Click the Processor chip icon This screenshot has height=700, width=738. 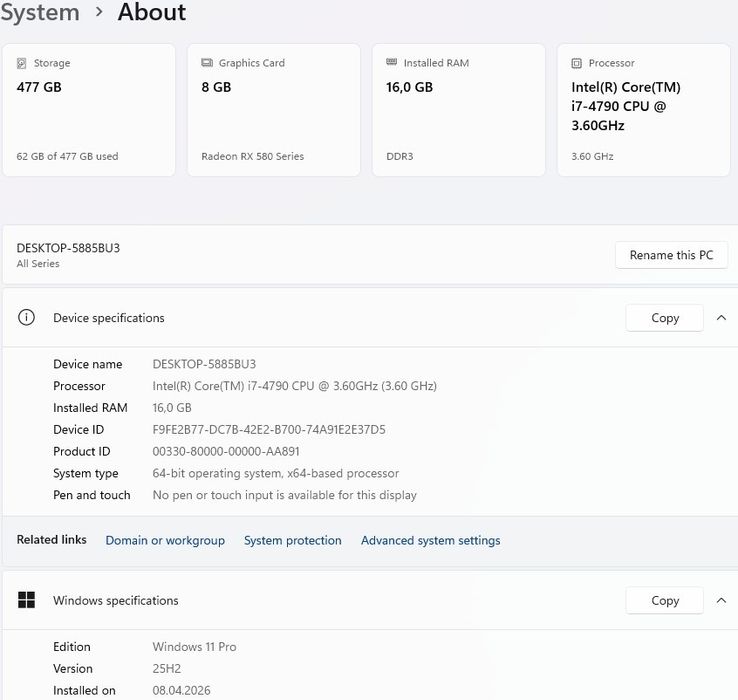click(577, 63)
